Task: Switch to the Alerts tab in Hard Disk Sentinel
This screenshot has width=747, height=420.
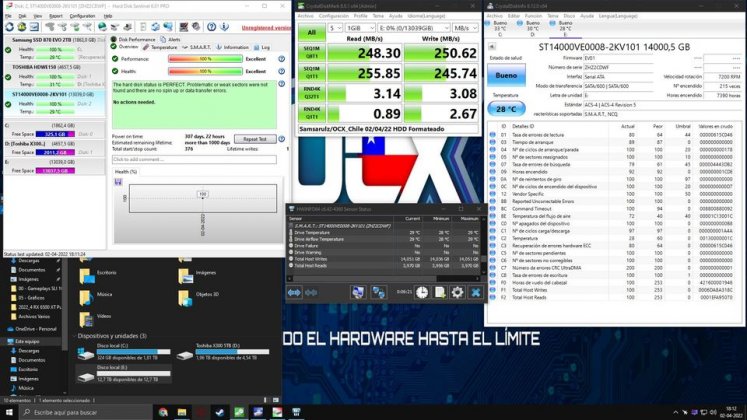Action: 170,40
